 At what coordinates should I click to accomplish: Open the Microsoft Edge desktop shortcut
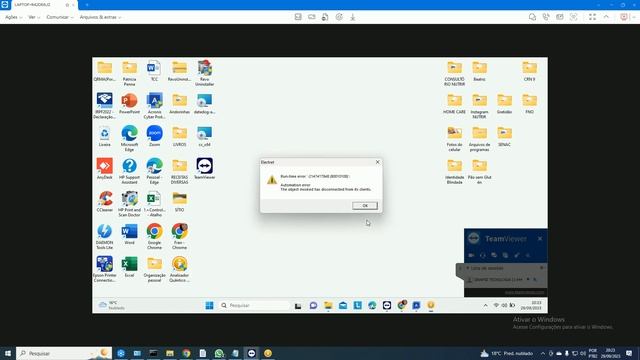(x=129, y=138)
